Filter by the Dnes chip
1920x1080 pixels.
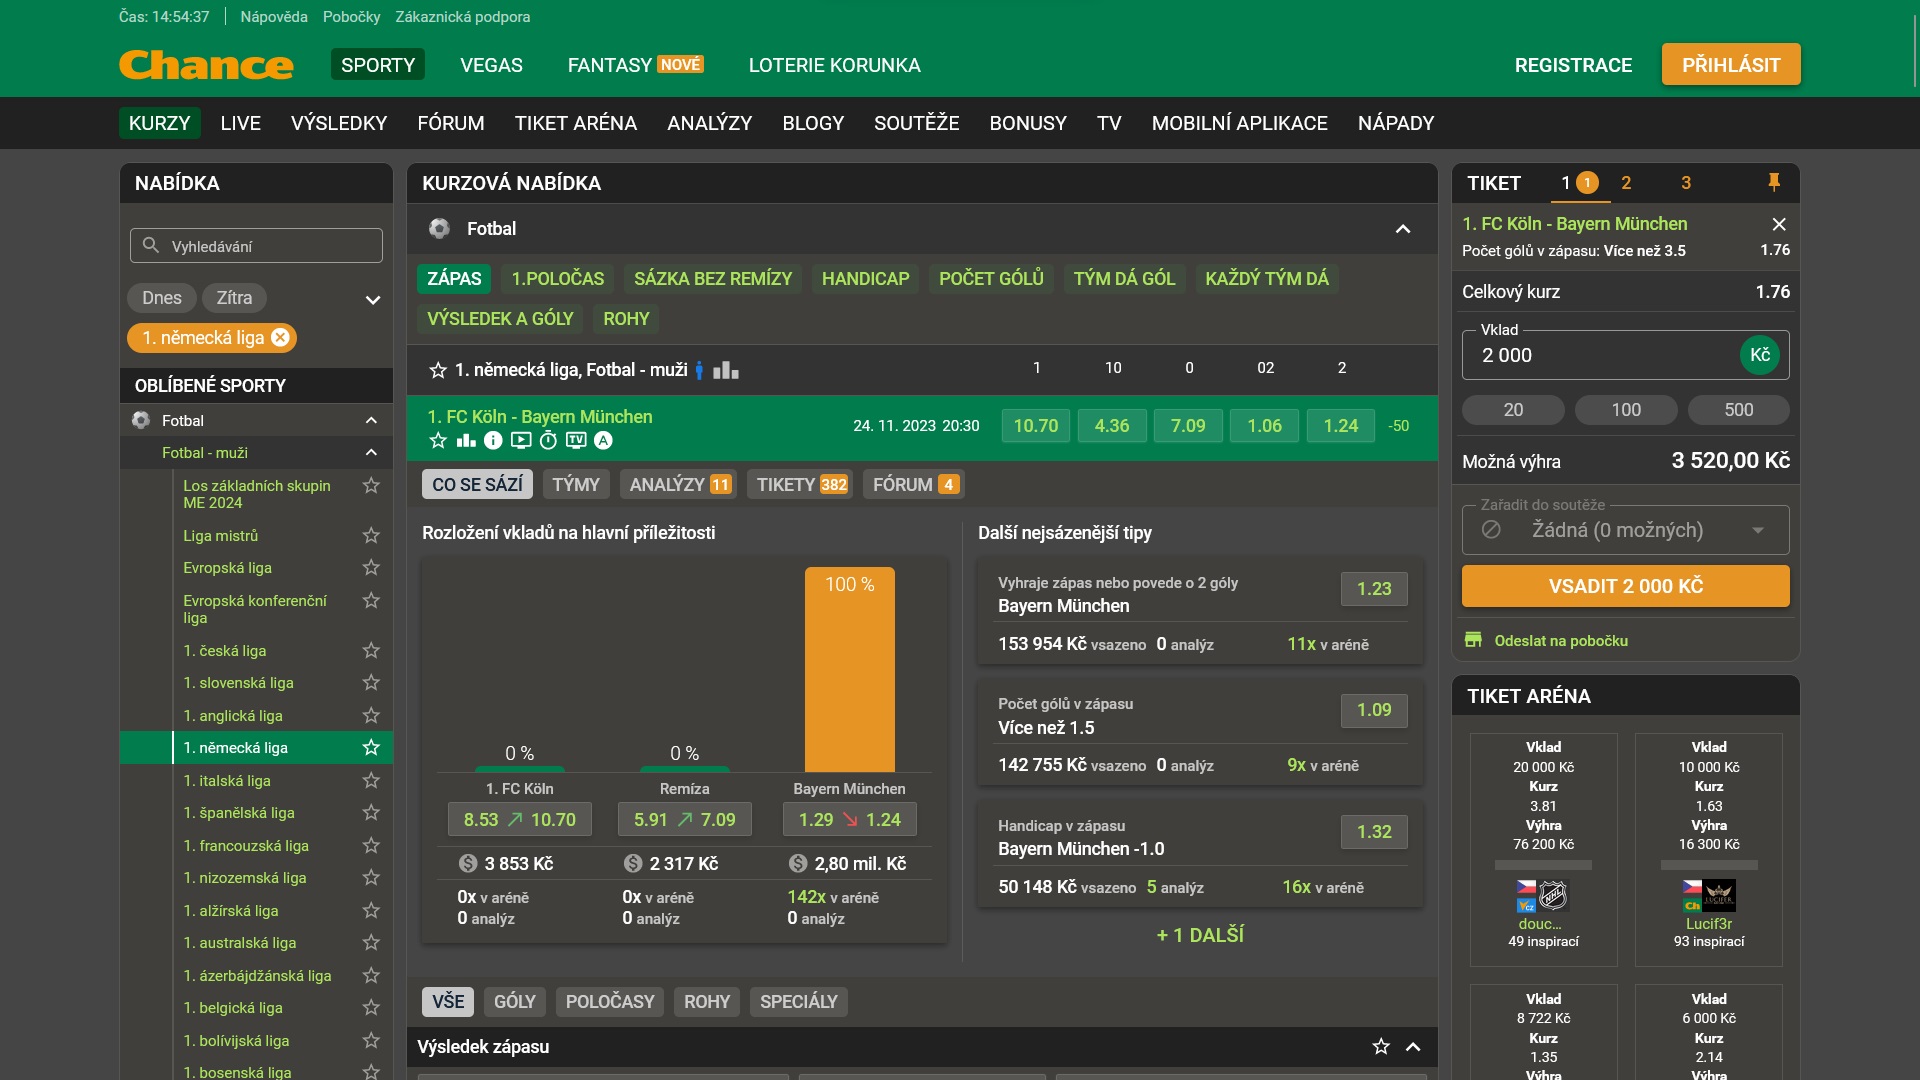coord(162,298)
